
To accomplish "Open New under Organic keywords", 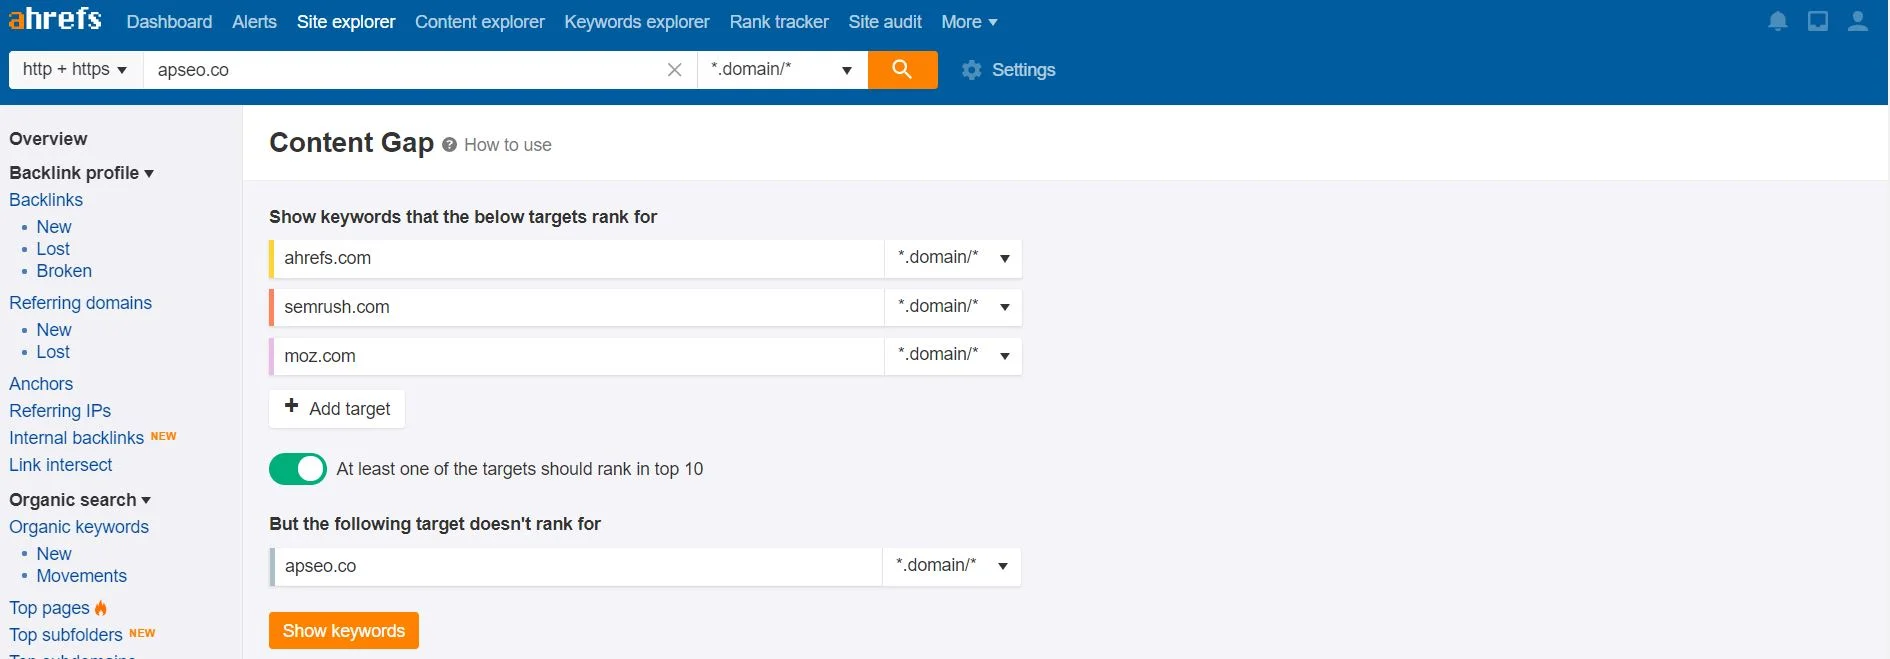I will click(54, 554).
